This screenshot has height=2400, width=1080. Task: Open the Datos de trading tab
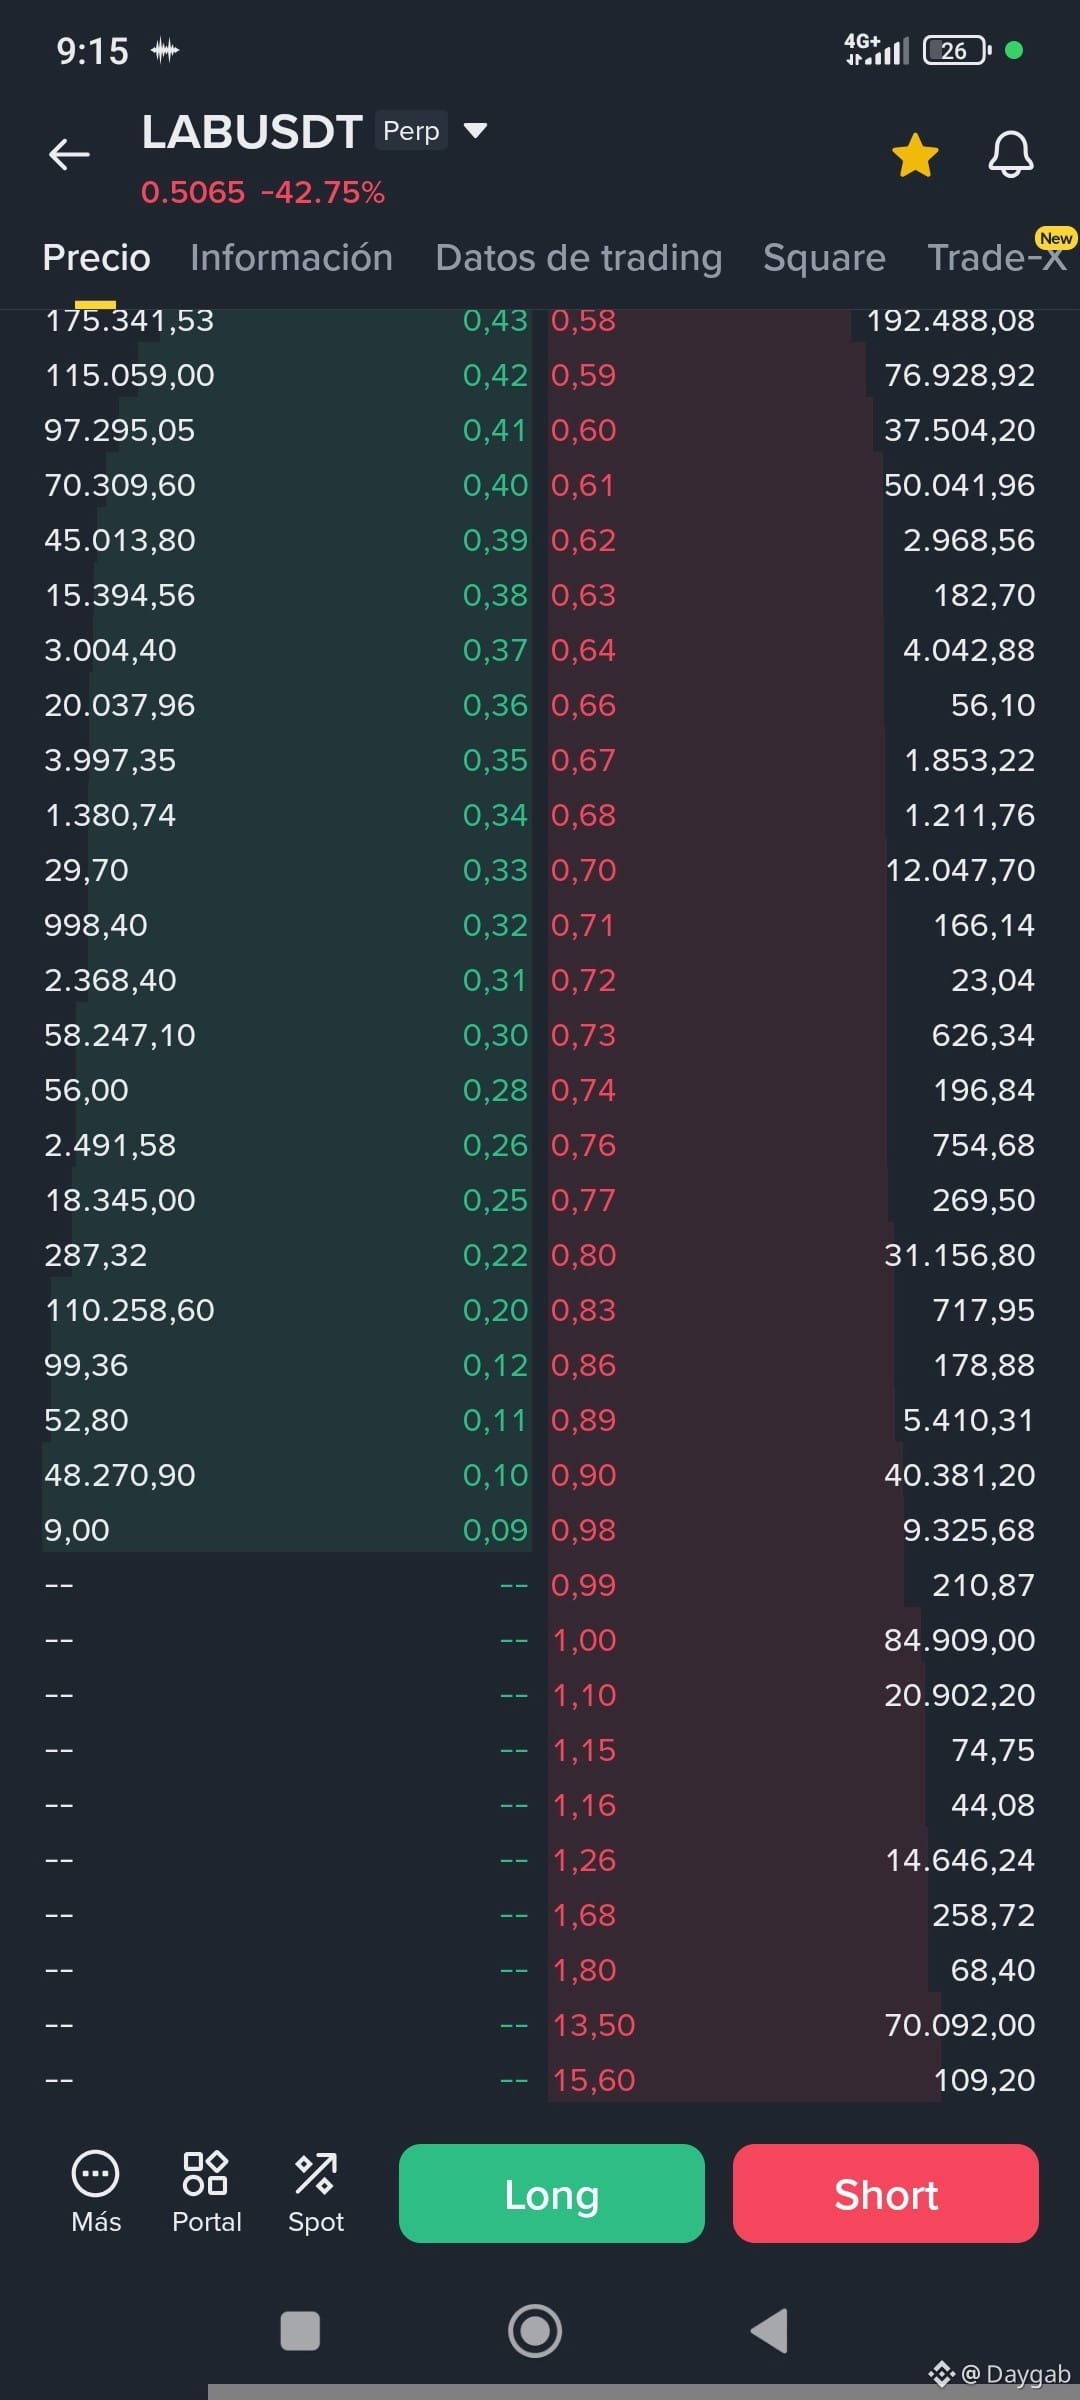578,258
